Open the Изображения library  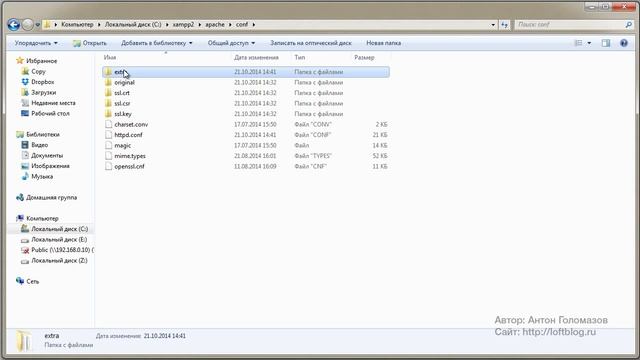click(50, 166)
